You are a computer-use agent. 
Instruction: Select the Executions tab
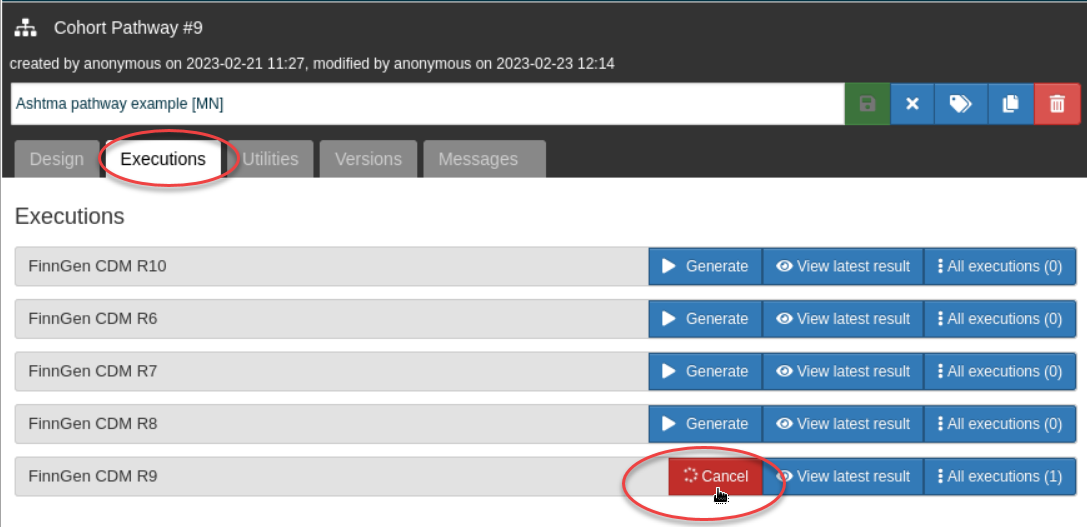point(163,159)
